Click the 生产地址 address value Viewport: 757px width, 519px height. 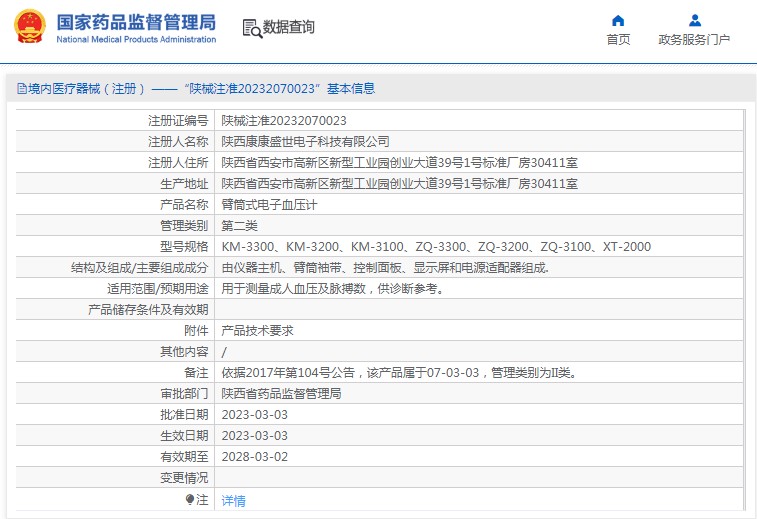[x=399, y=183]
